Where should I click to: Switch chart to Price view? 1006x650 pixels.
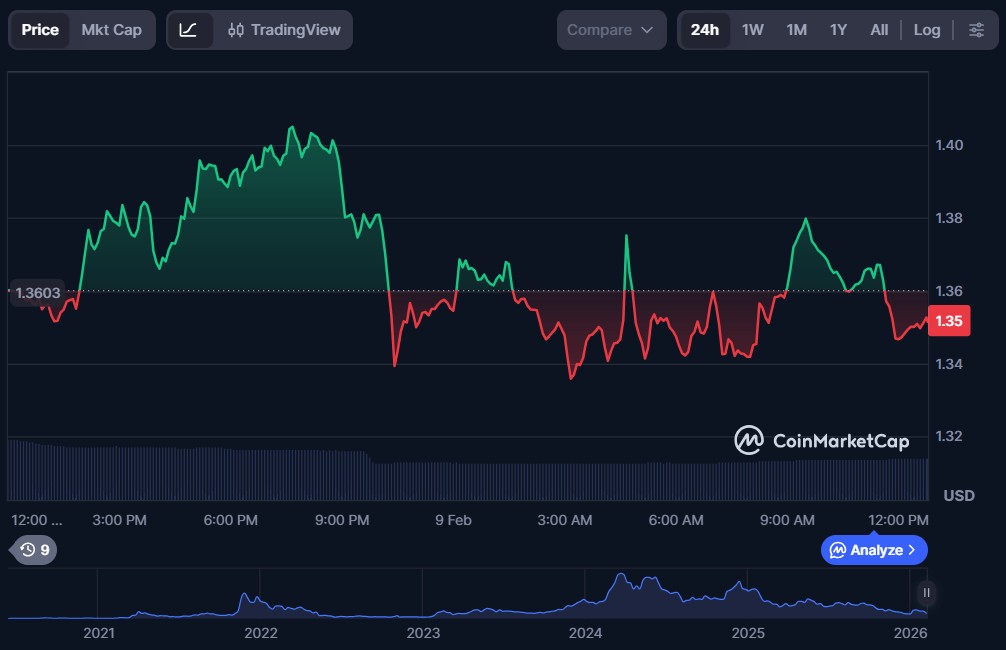[x=40, y=30]
